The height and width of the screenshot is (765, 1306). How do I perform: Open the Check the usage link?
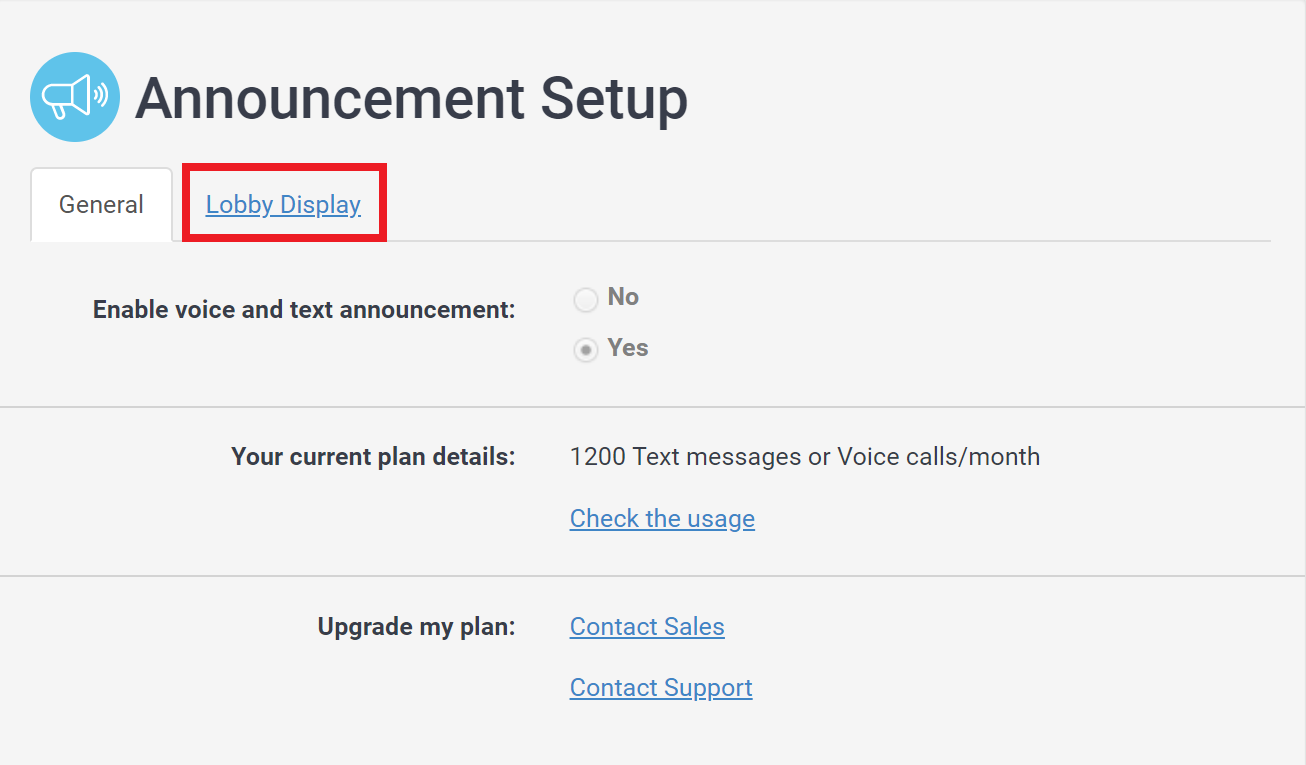(x=662, y=518)
